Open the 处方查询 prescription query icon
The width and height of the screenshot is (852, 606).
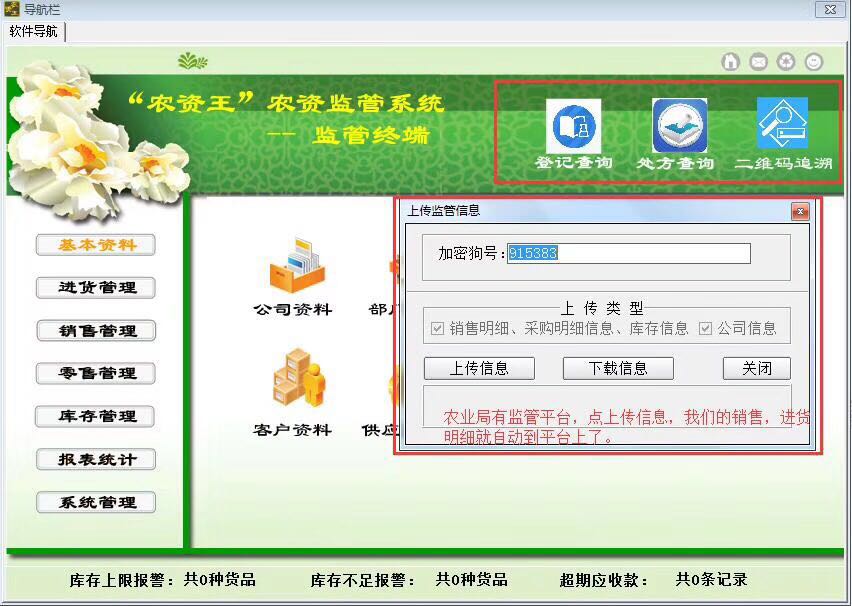679,128
